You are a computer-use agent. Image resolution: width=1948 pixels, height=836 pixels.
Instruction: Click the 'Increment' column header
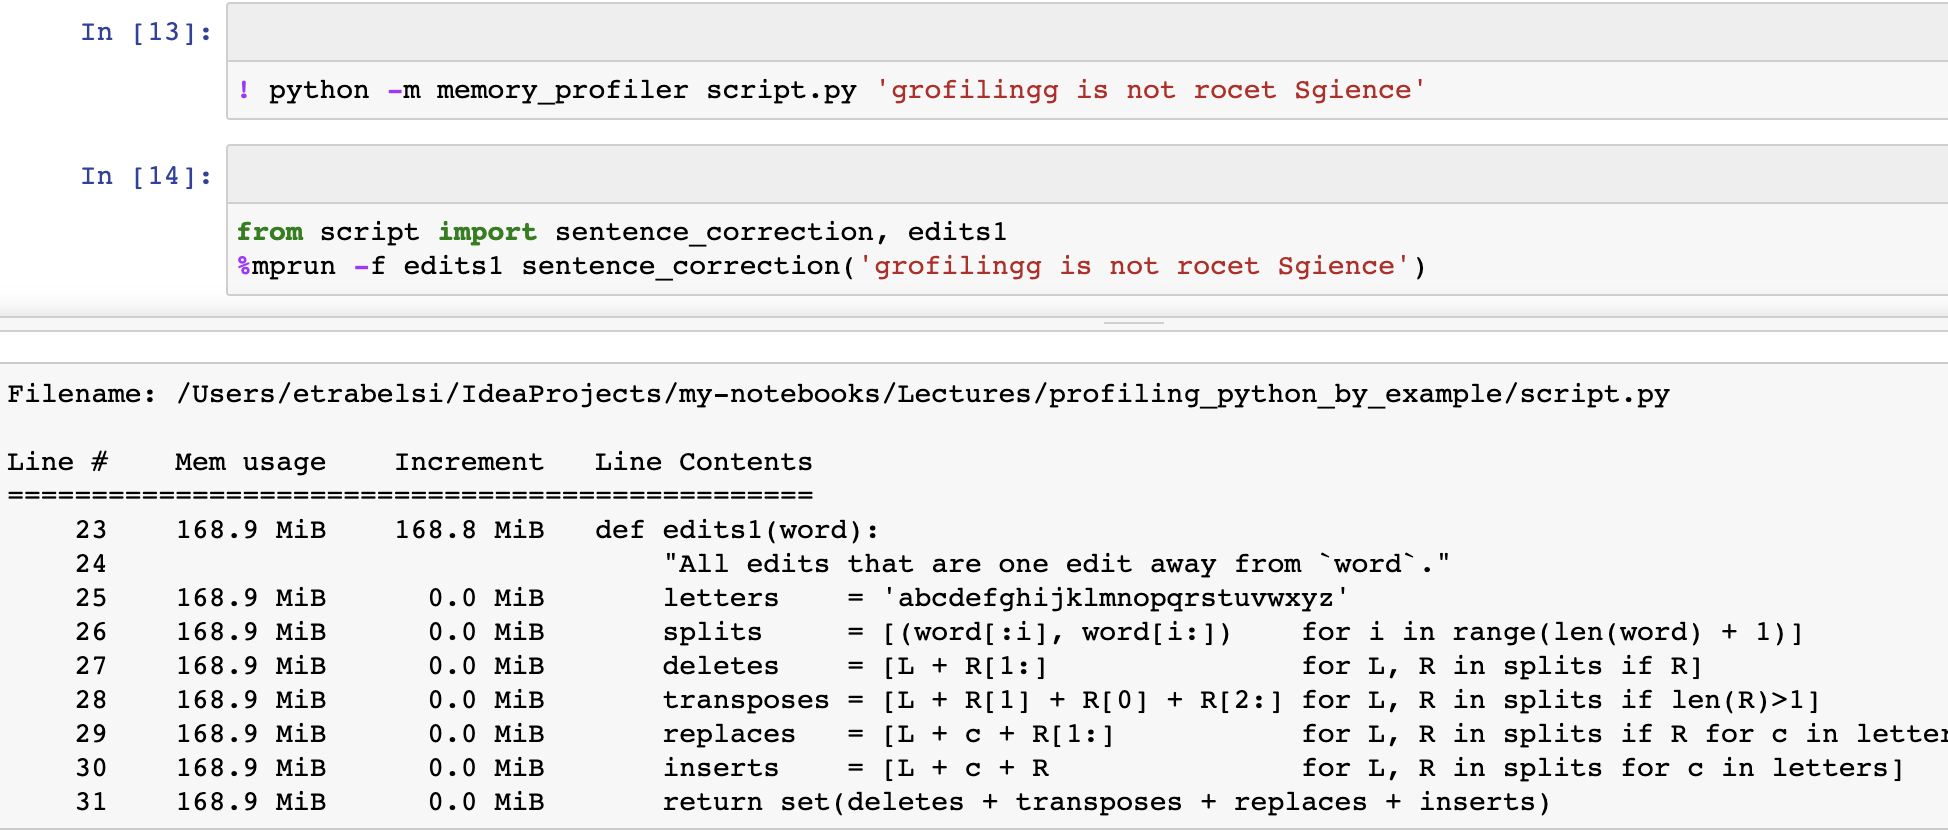[469, 462]
